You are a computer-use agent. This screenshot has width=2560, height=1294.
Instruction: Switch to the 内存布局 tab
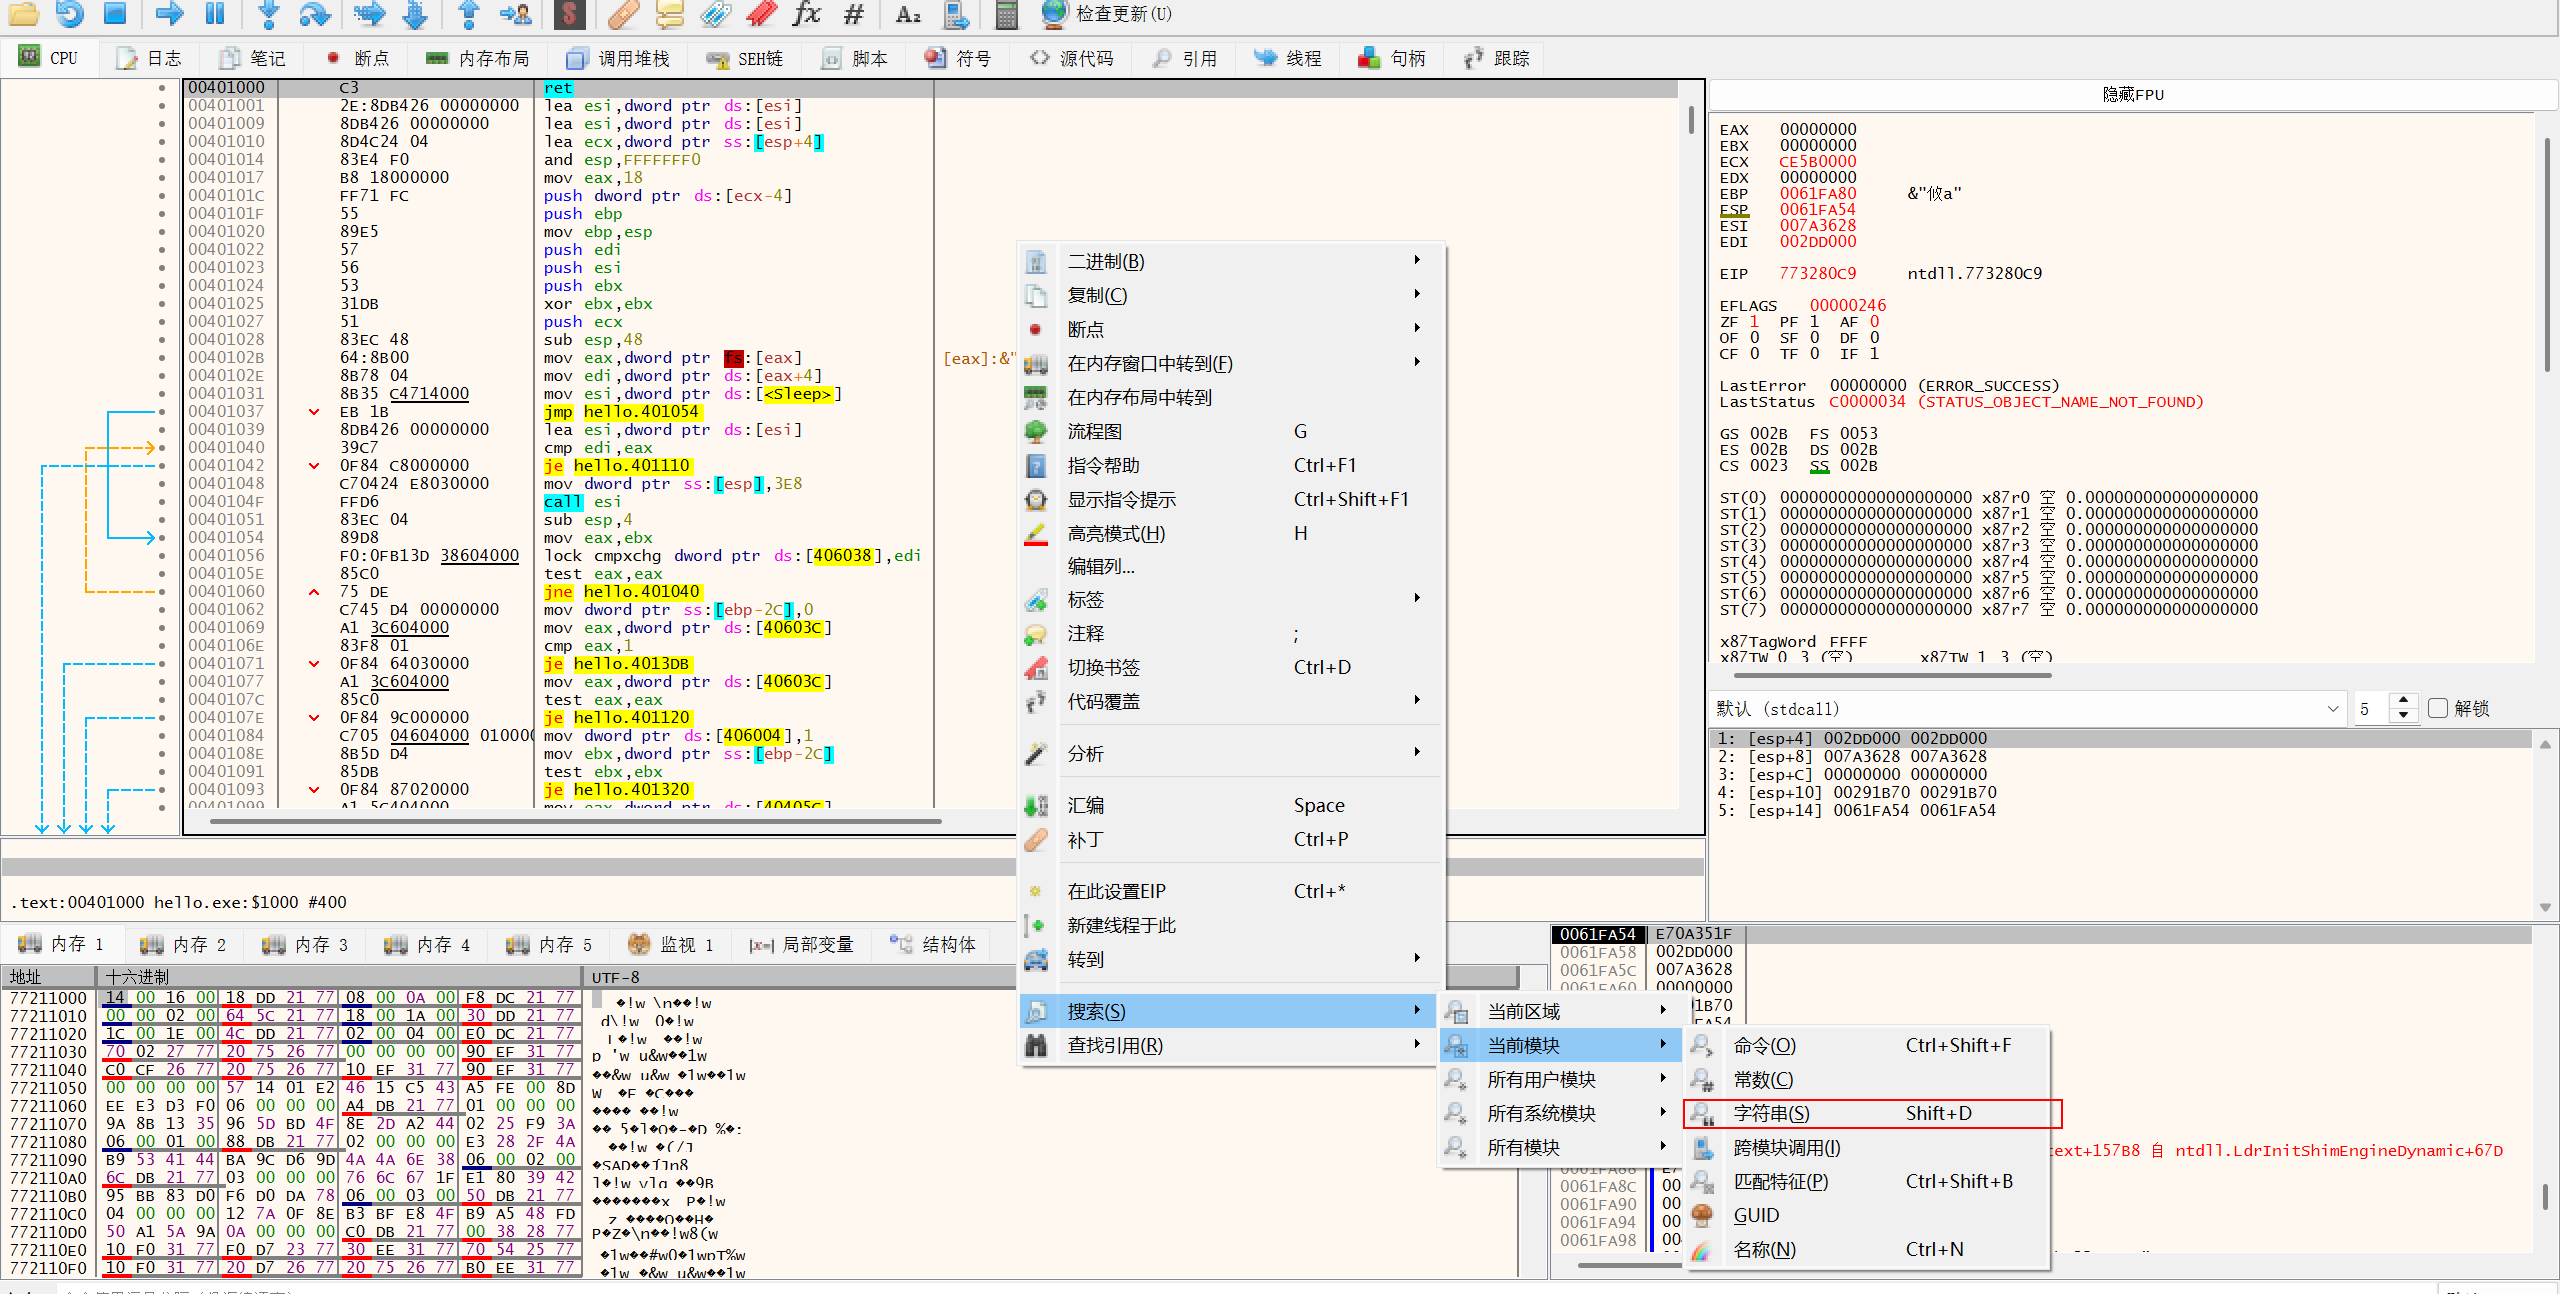(478, 58)
